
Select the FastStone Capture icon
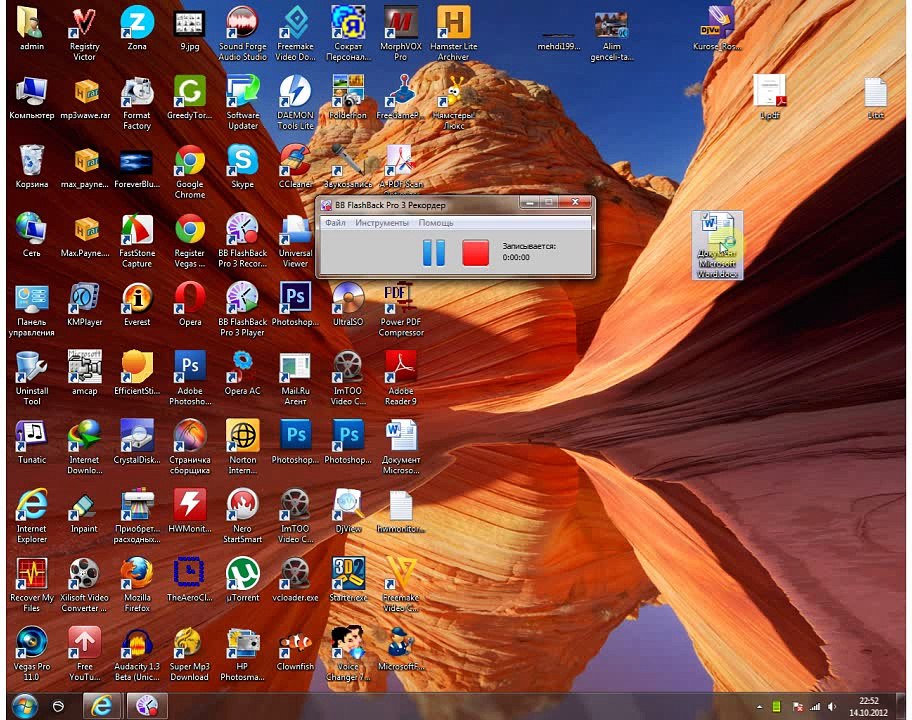tap(137, 242)
